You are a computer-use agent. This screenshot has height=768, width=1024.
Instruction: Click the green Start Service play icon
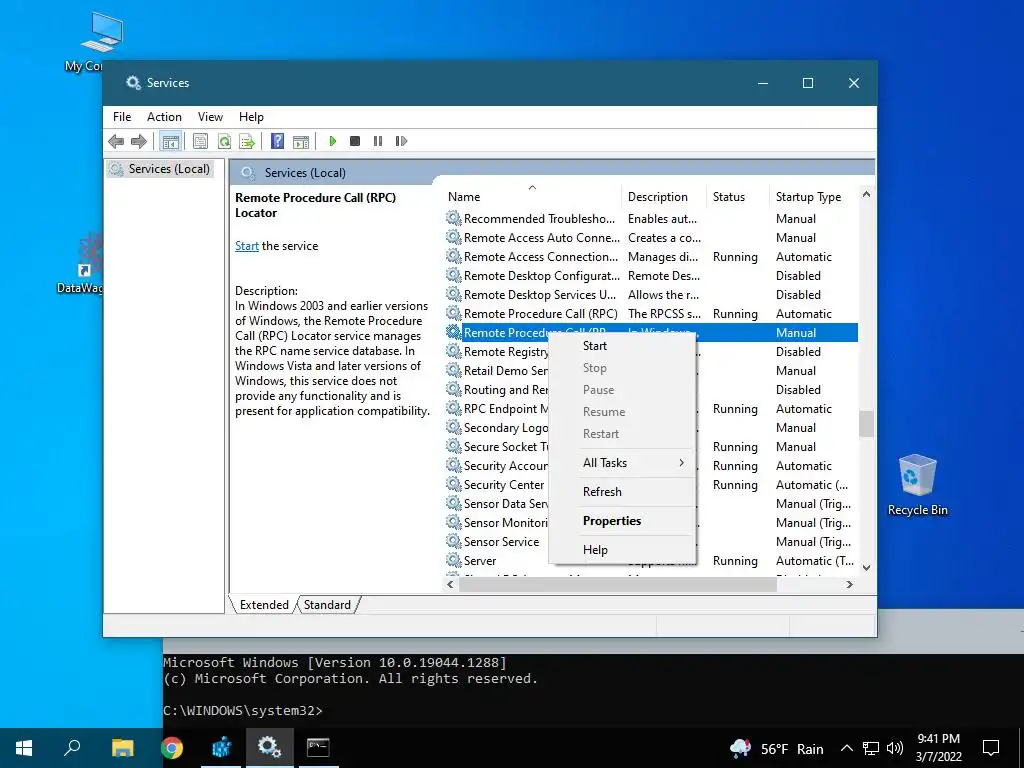pos(332,141)
